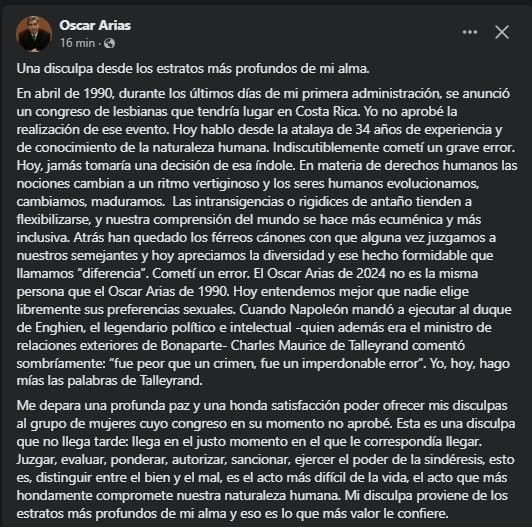Click the word "sindéresis" in the last paragraph

tap(452, 459)
